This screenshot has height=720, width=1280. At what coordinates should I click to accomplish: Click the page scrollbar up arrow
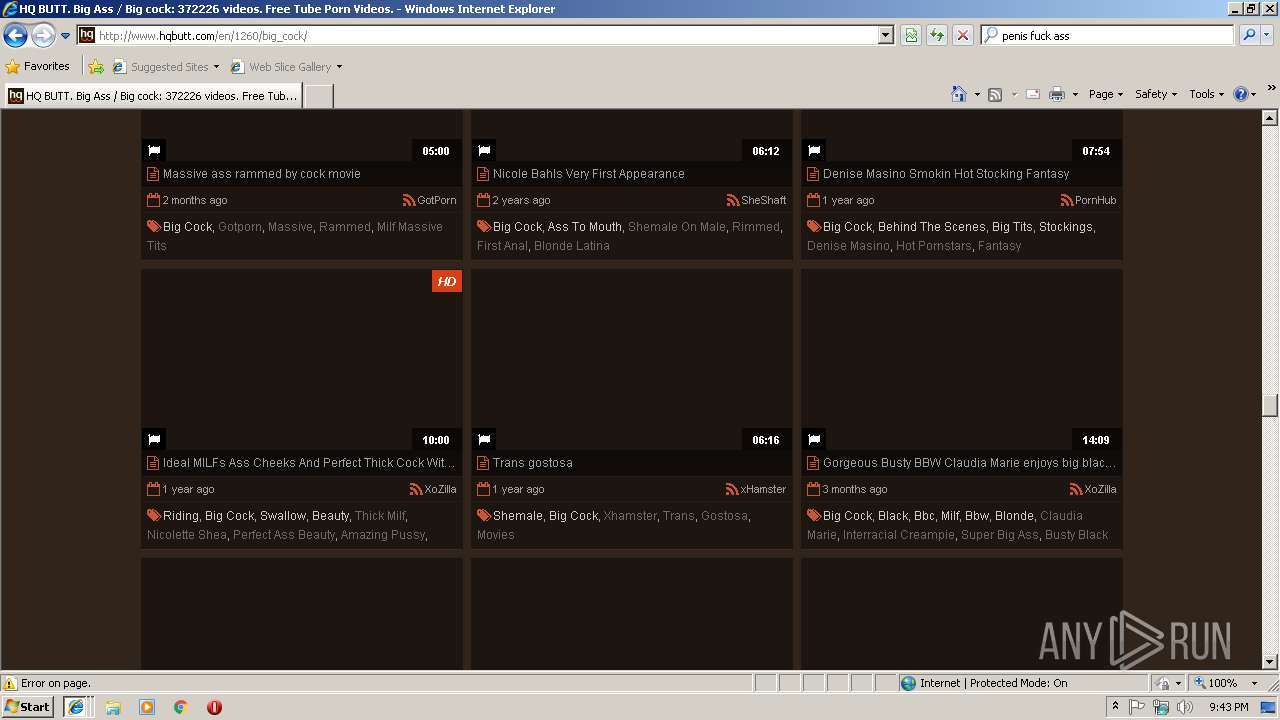click(1270, 118)
